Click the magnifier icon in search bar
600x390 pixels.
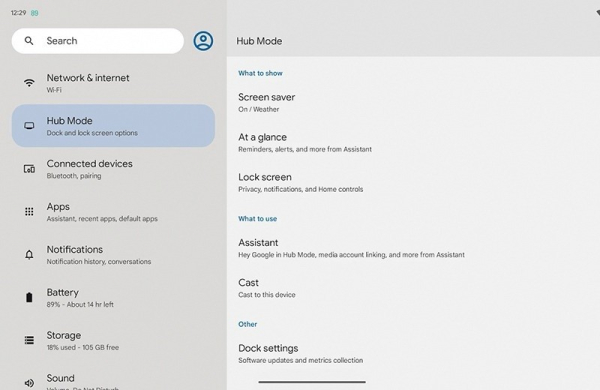coord(29,41)
